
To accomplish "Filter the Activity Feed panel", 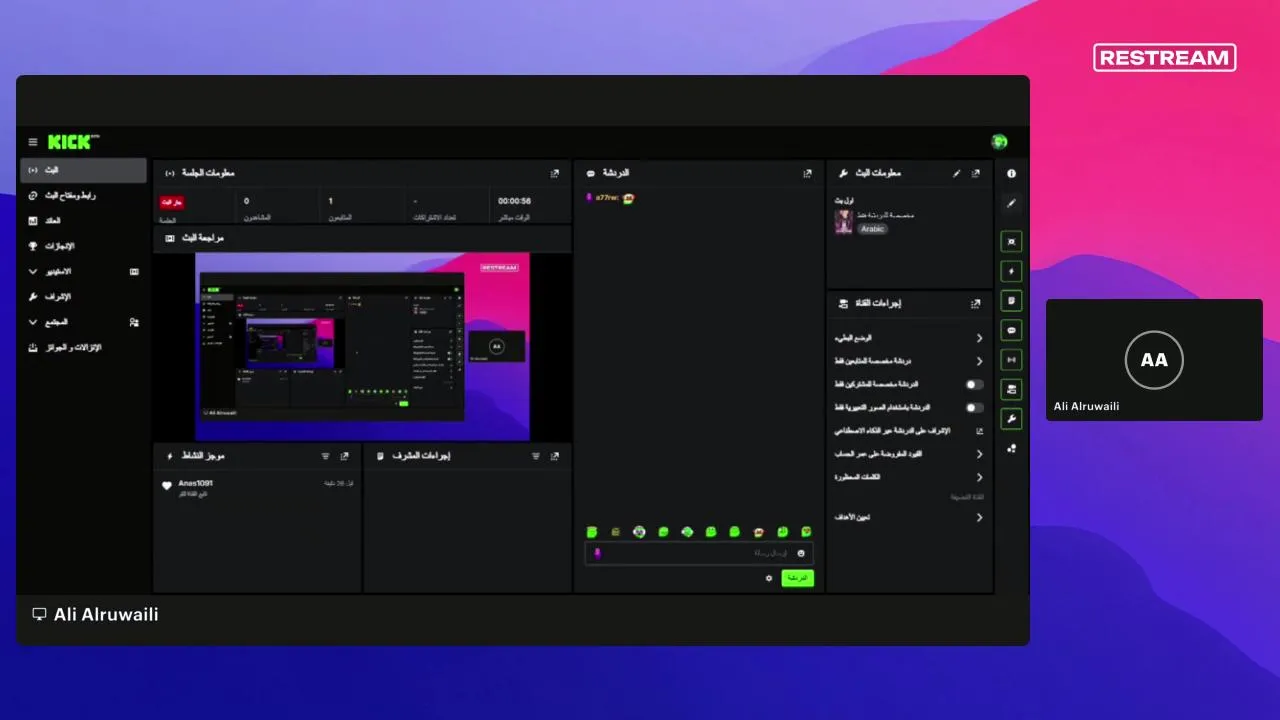I will 325,456.
